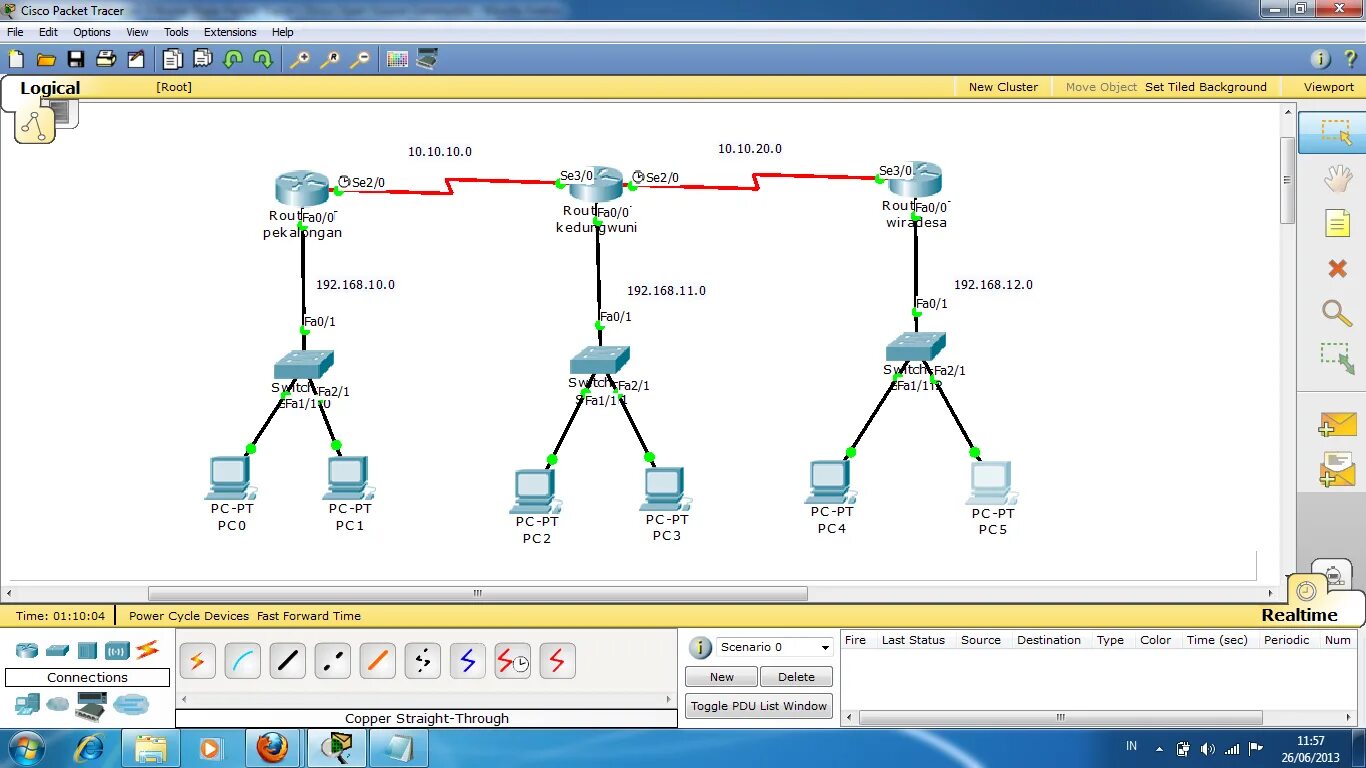
Task: Open the Extensions menu
Action: pos(230,32)
